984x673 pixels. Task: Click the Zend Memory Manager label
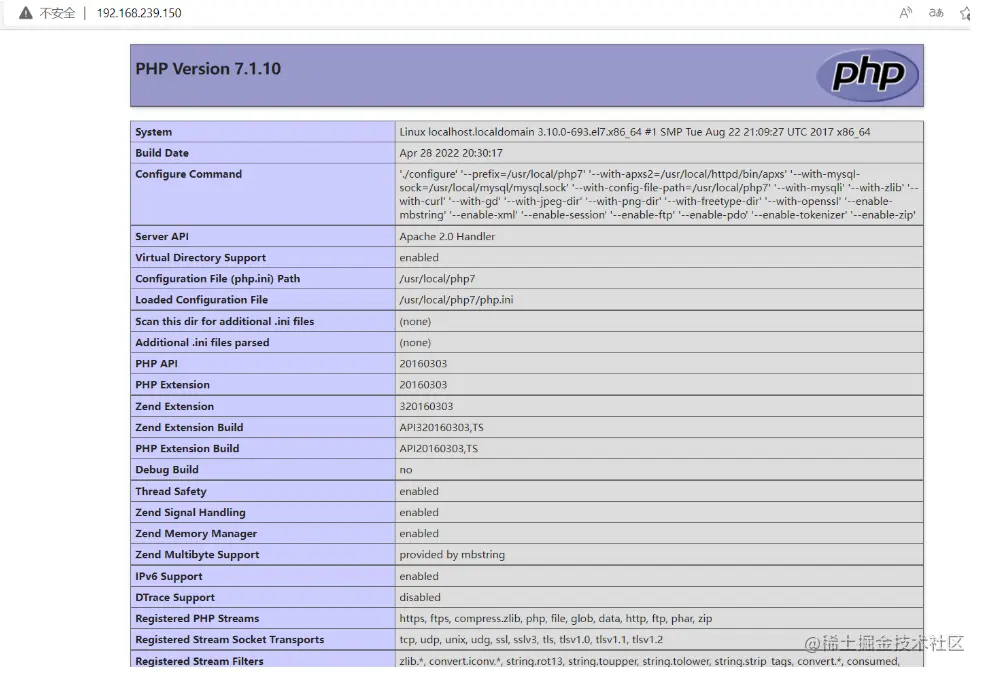[196, 534]
